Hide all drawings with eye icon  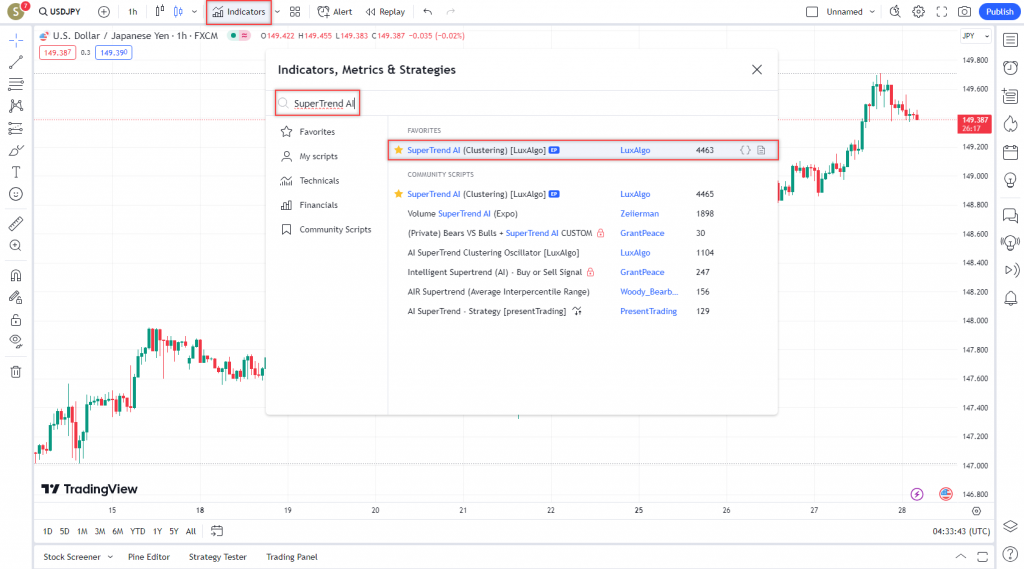16,341
